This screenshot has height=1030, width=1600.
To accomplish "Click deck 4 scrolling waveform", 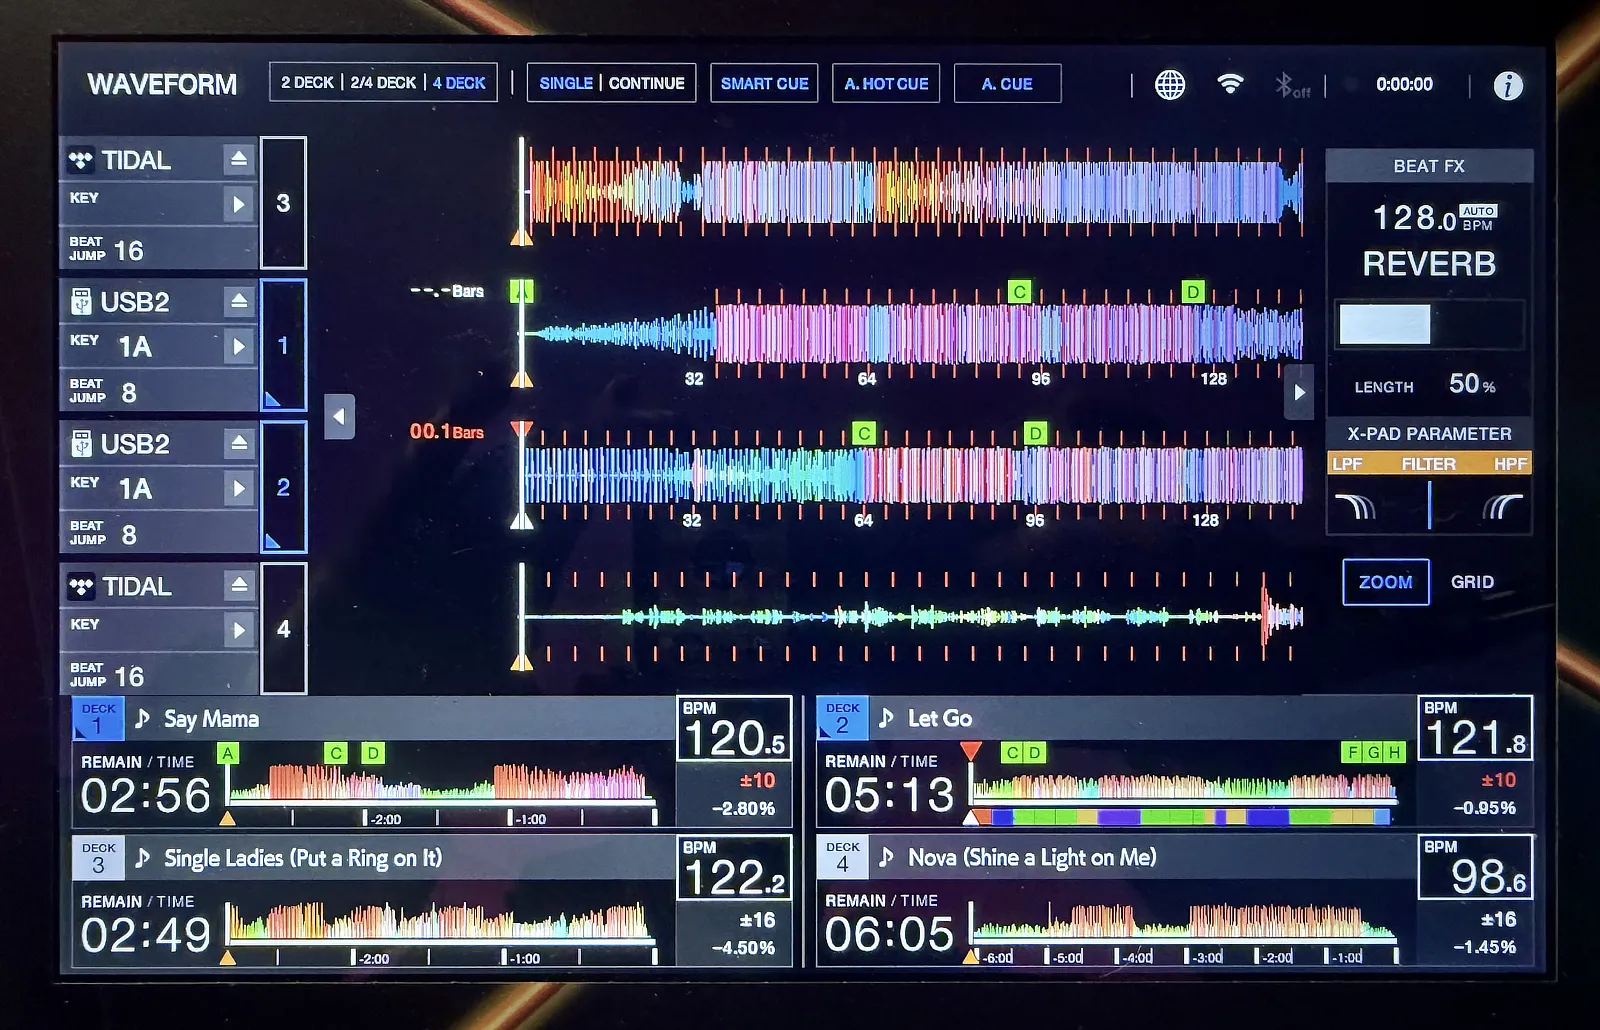I will (x=912, y=617).
